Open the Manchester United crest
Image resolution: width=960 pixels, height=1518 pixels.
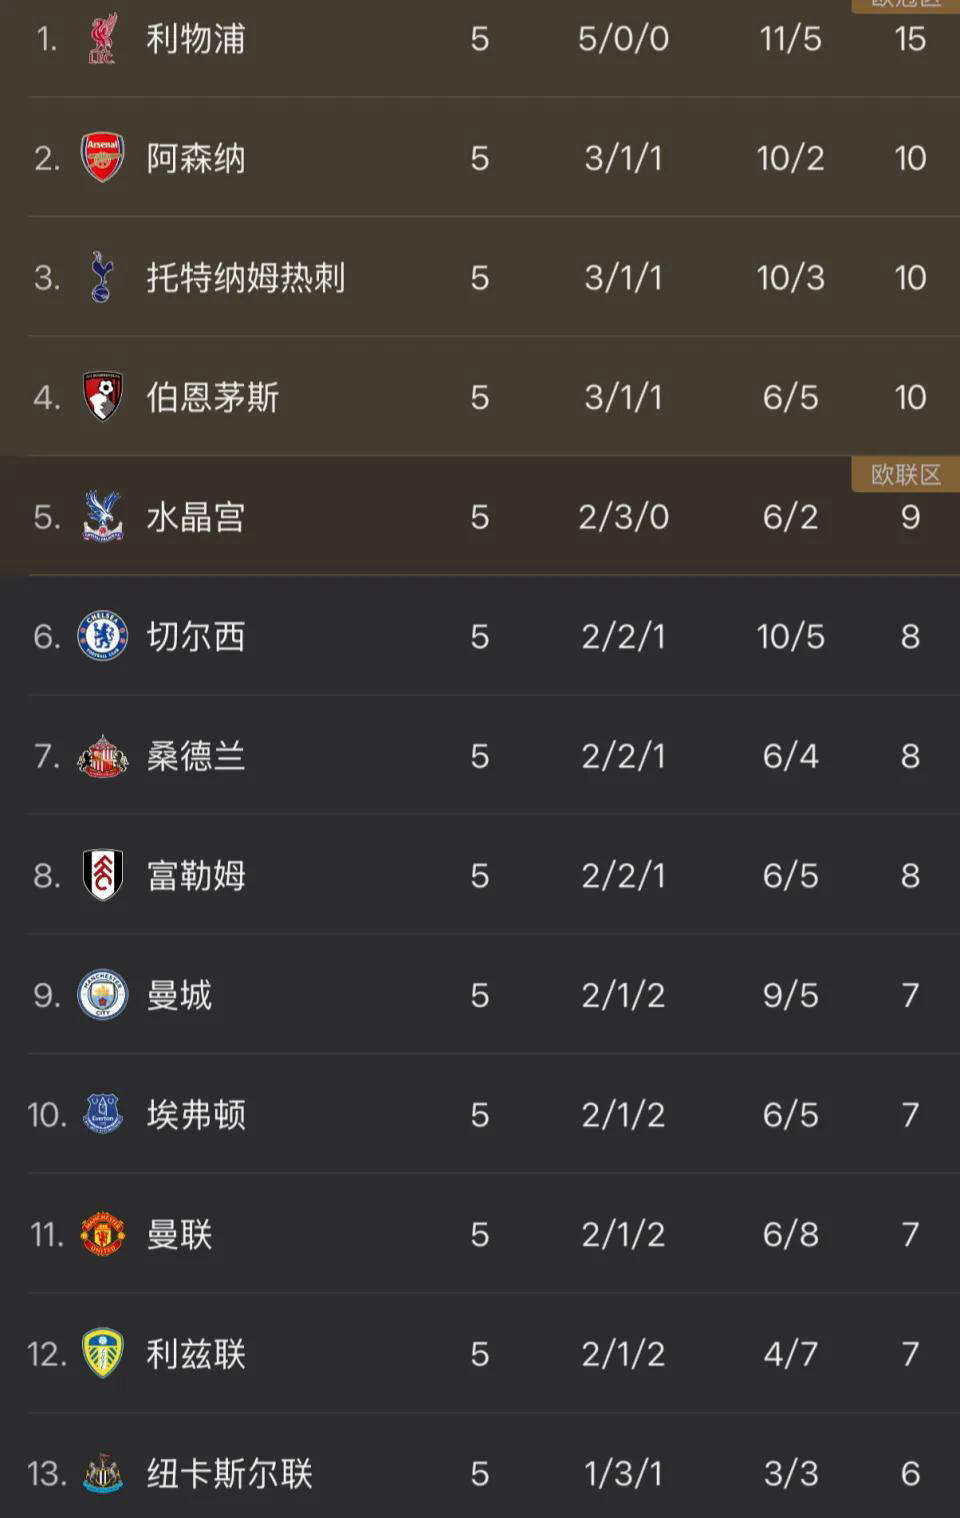coord(102,1234)
